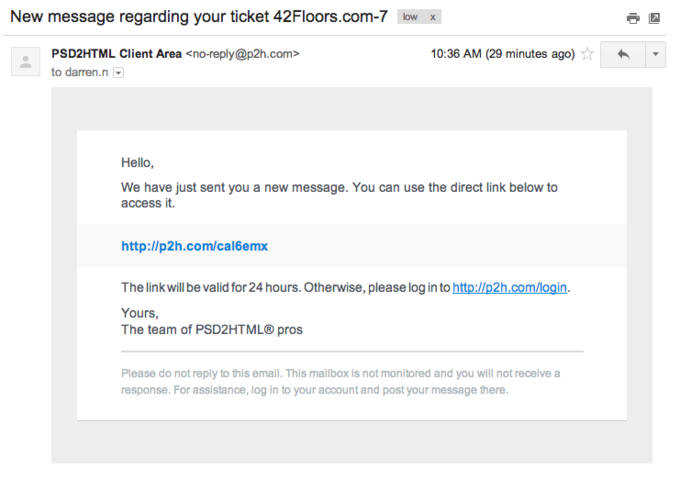The image size is (680, 480).
Task: Click 'The team of PSD2HTML pros' signature
Action: pyautogui.click(x=212, y=330)
